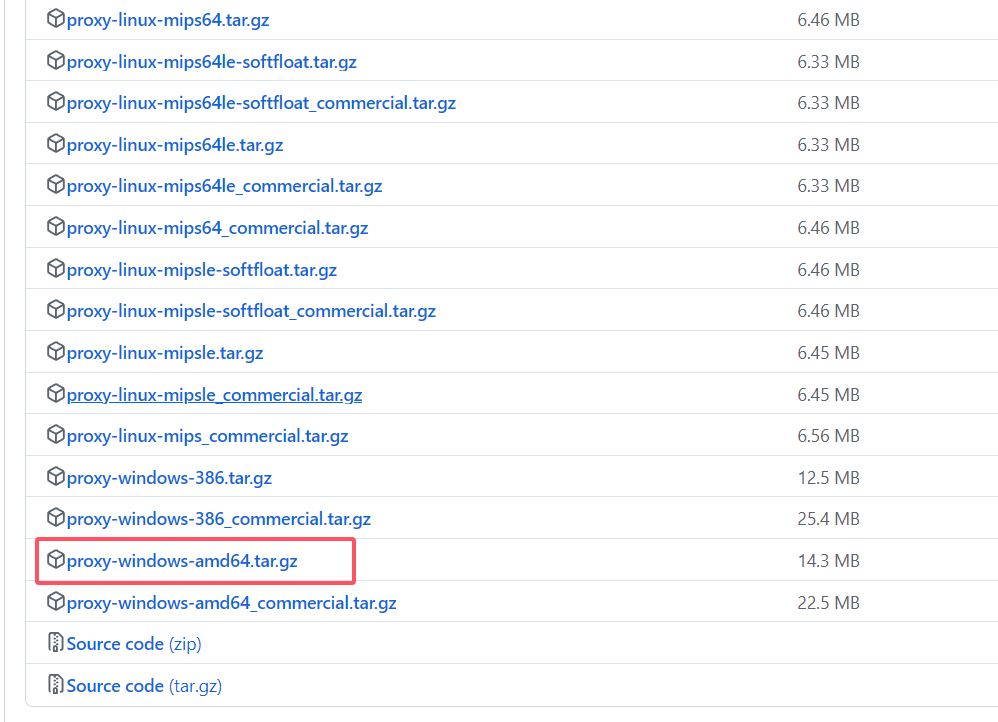The width and height of the screenshot is (998, 722).
Task: Click package icon beside proxy-linux-mips64_commercial.tar.gz
Action: (x=56, y=227)
